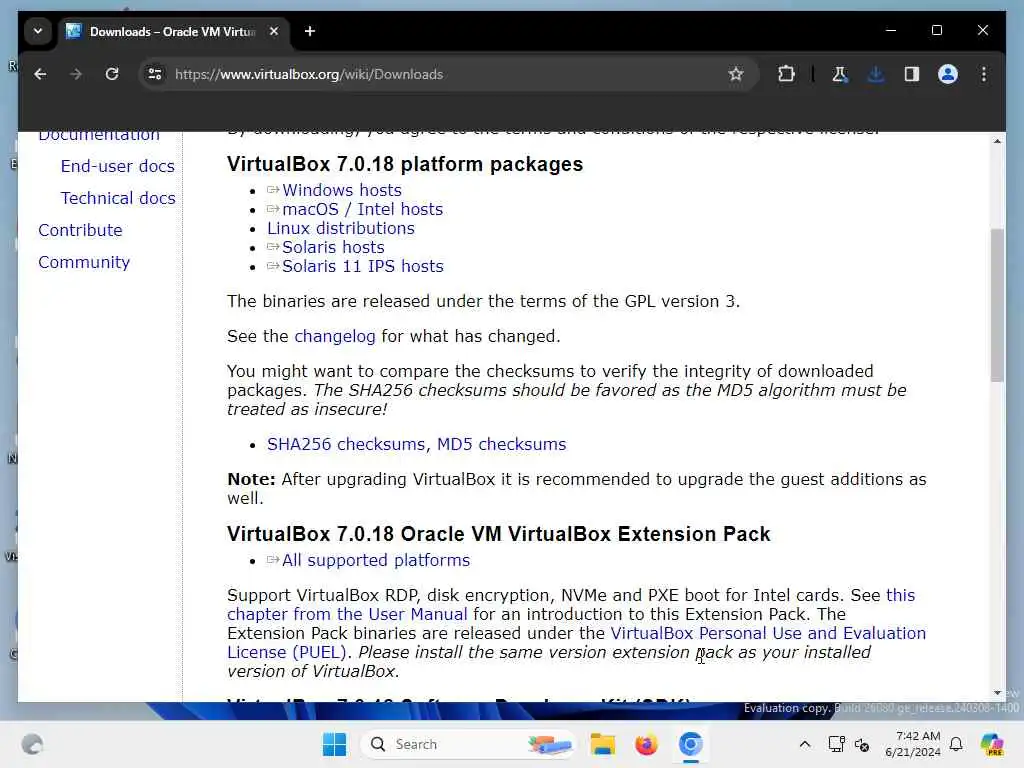Download the Windows hosts package
Image resolution: width=1024 pixels, height=768 pixels.
coord(342,190)
